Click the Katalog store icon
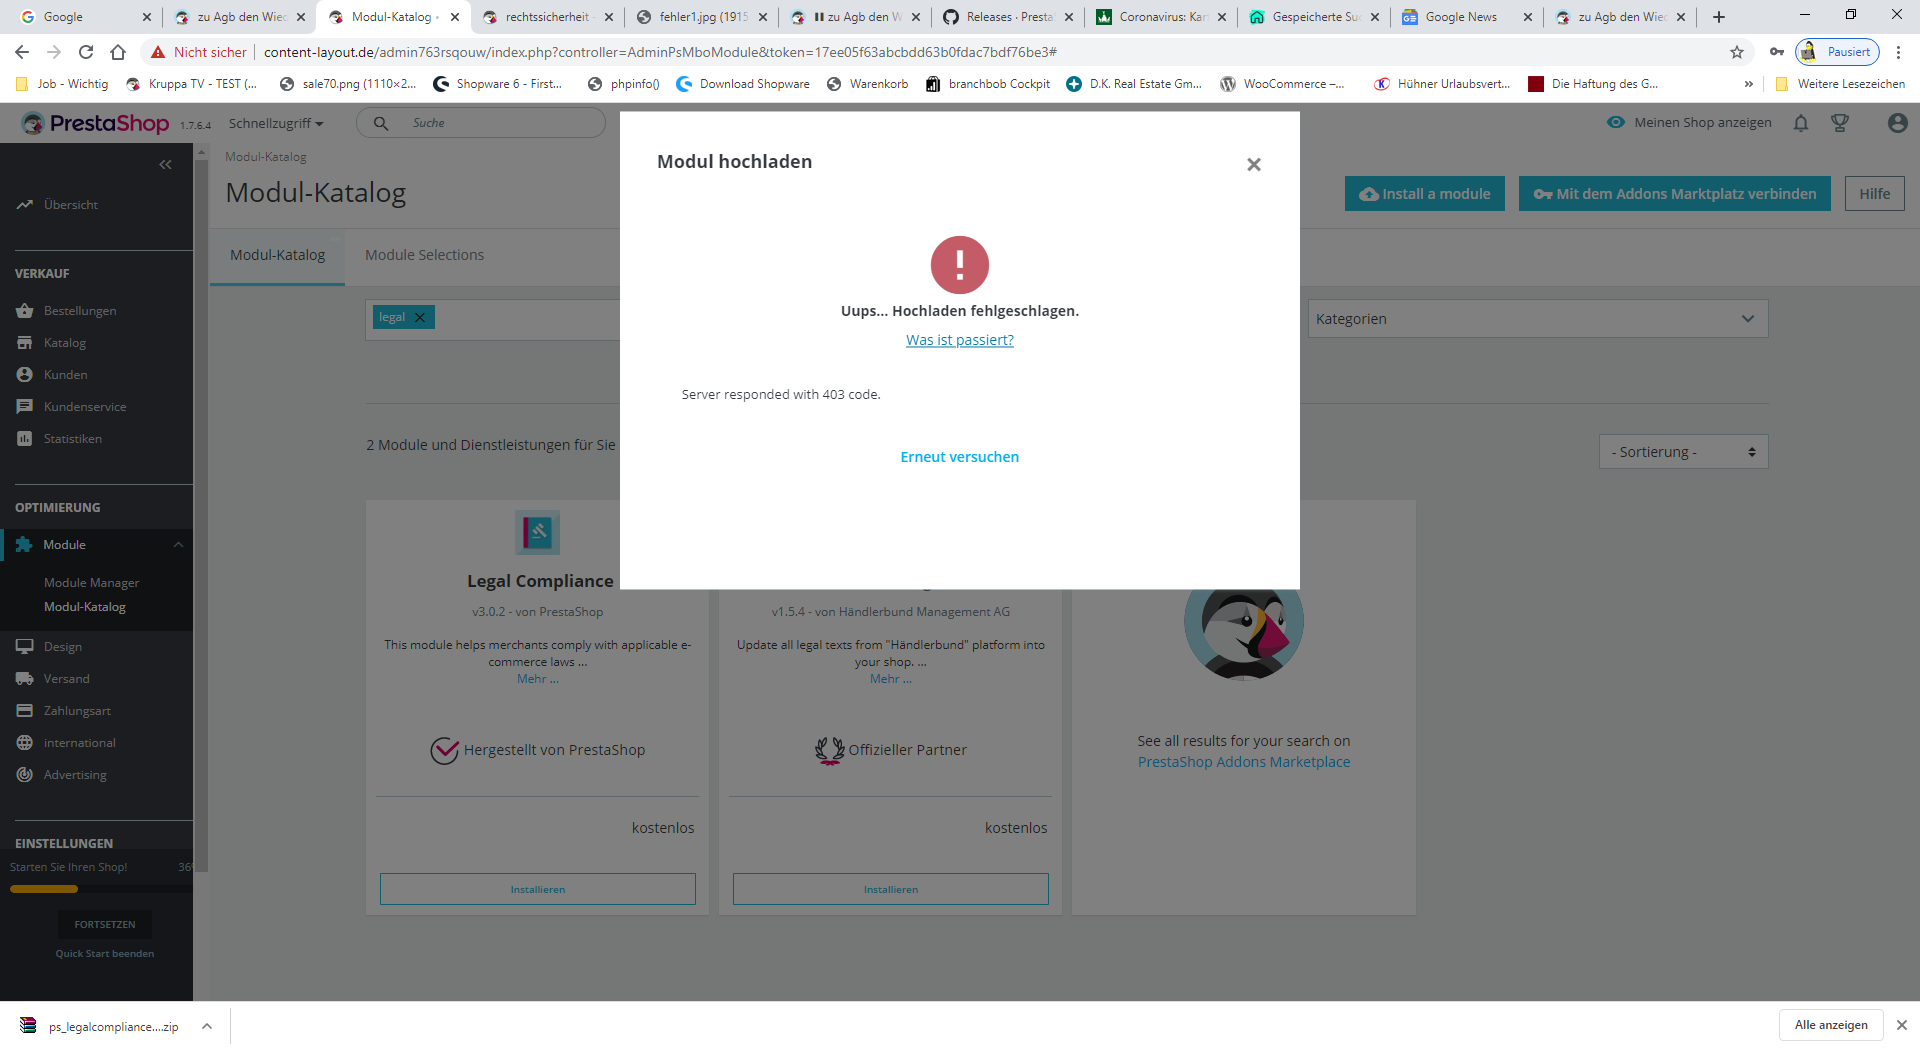This screenshot has height=1050, width=1920. [x=25, y=343]
